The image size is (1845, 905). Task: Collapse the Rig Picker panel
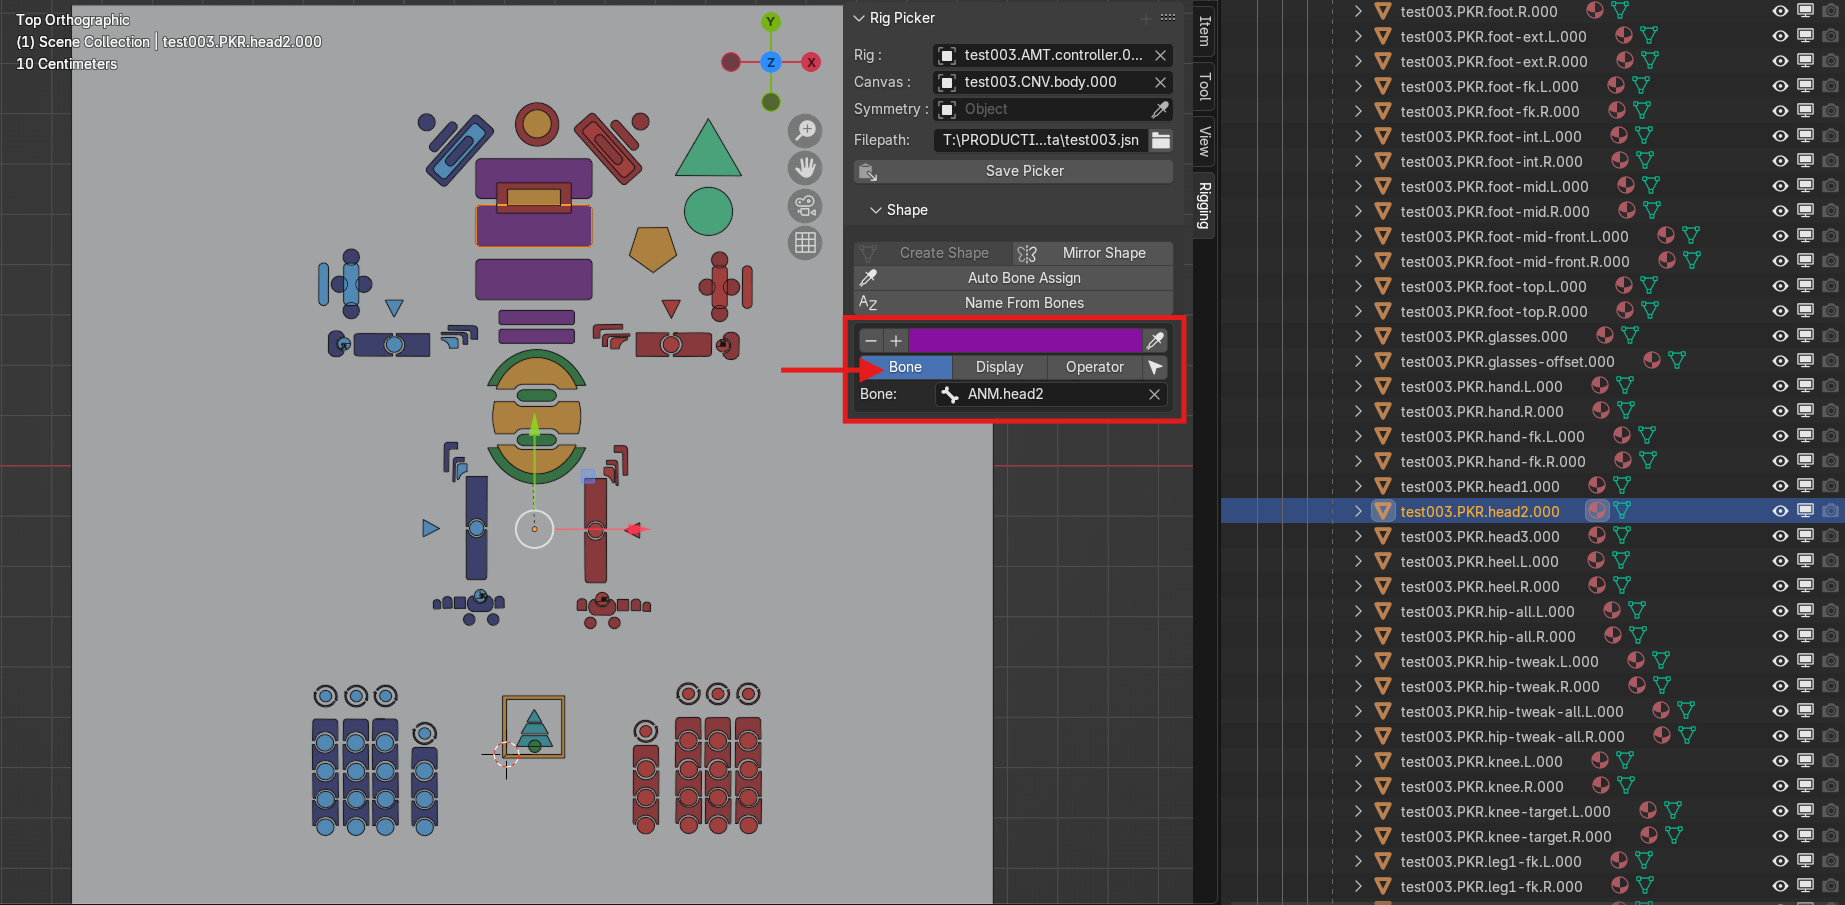click(859, 18)
